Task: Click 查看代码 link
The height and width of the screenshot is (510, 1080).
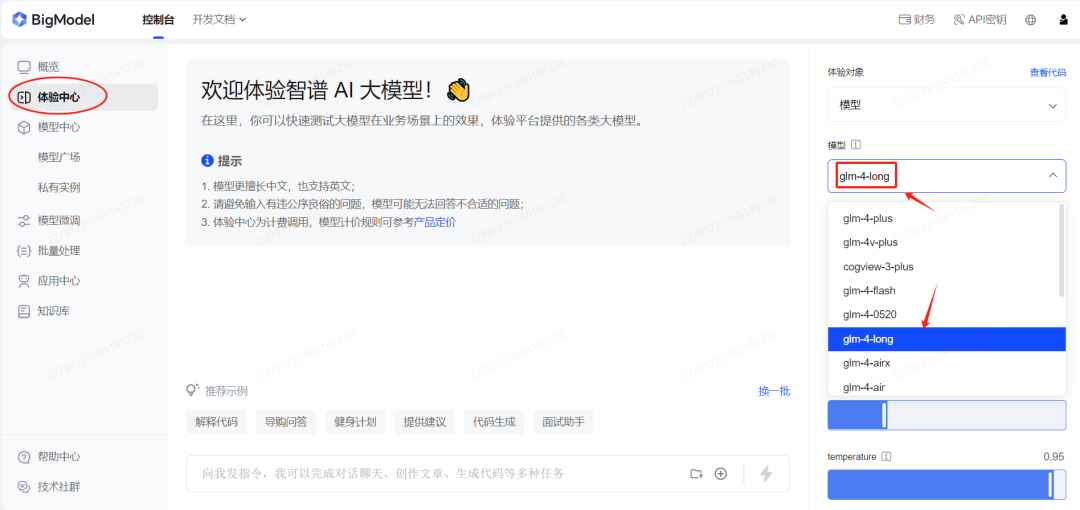Action: 1048,72
